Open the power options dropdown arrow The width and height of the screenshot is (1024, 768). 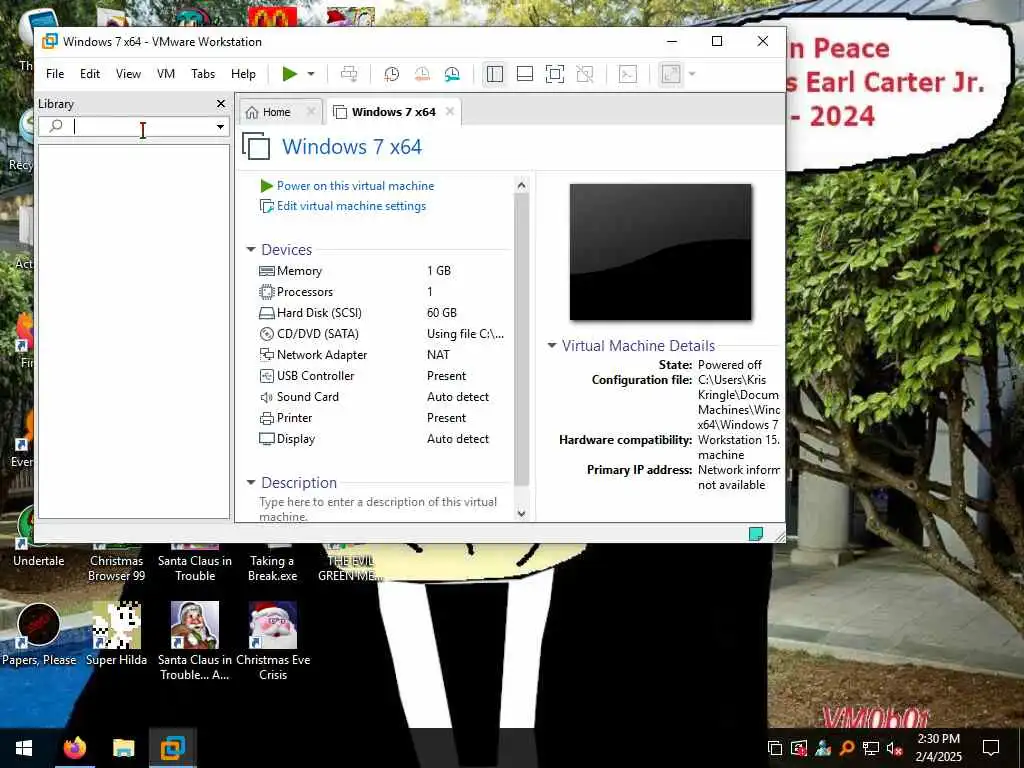click(x=311, y=74)
